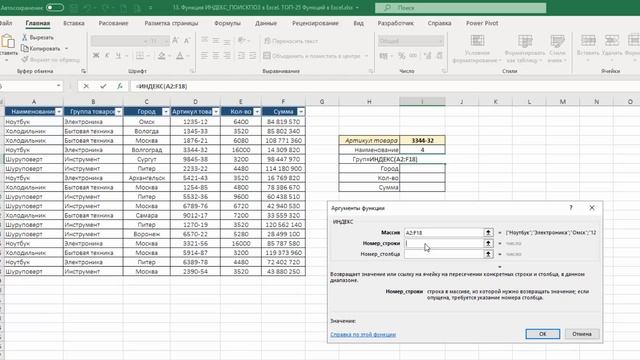Toggle the AutoSave switch
Image resolution: width=640 pixels, height=360 pixels.
tap(55, 7)
